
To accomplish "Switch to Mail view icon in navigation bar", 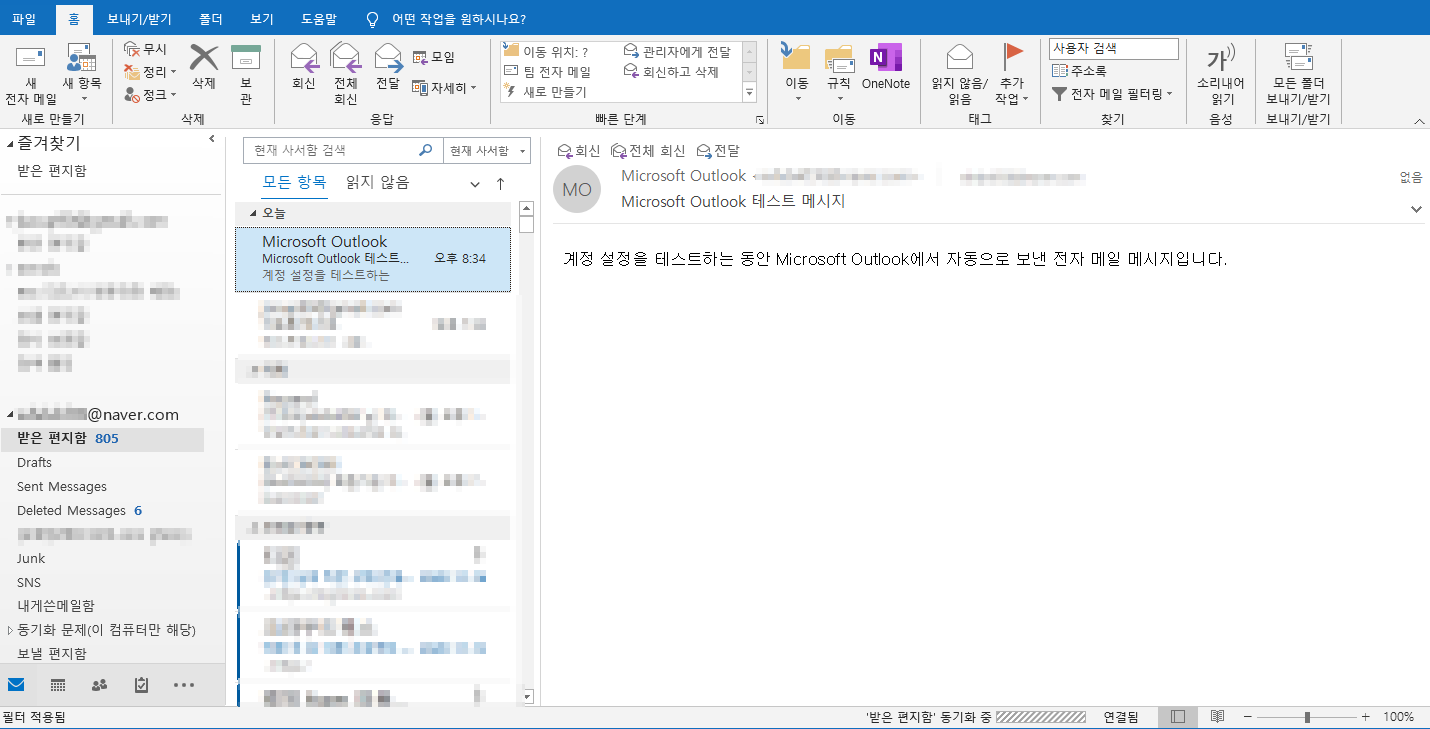I will coord(16,685).
